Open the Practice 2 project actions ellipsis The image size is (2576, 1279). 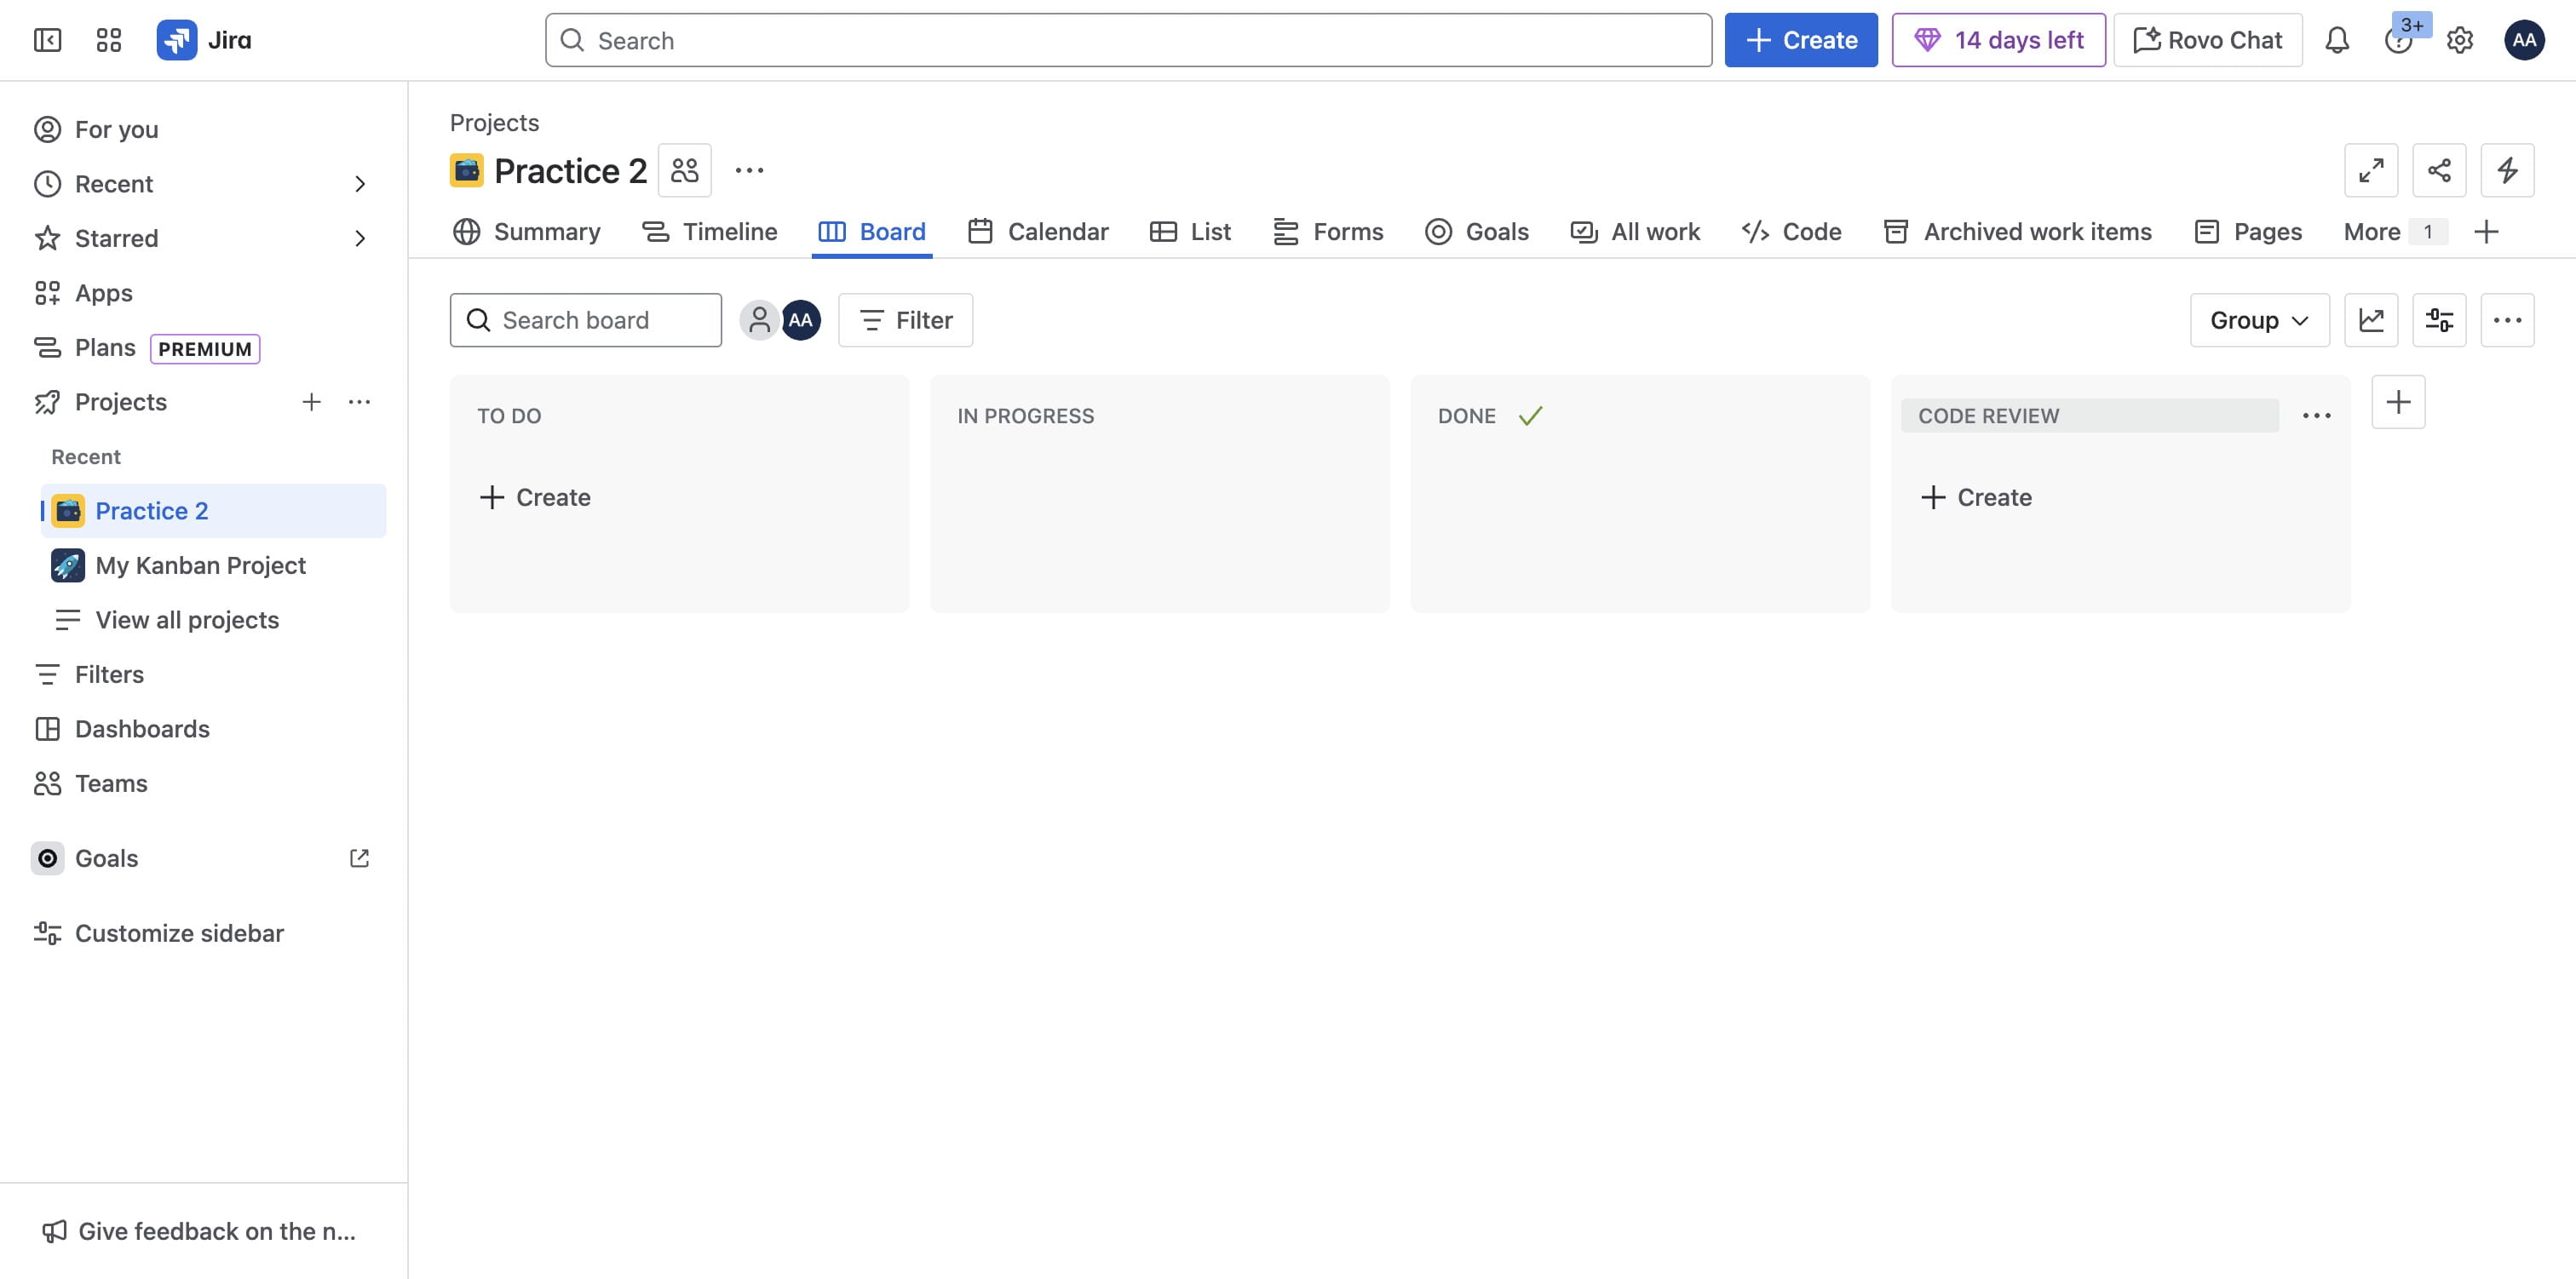click(x=749, y=170)
